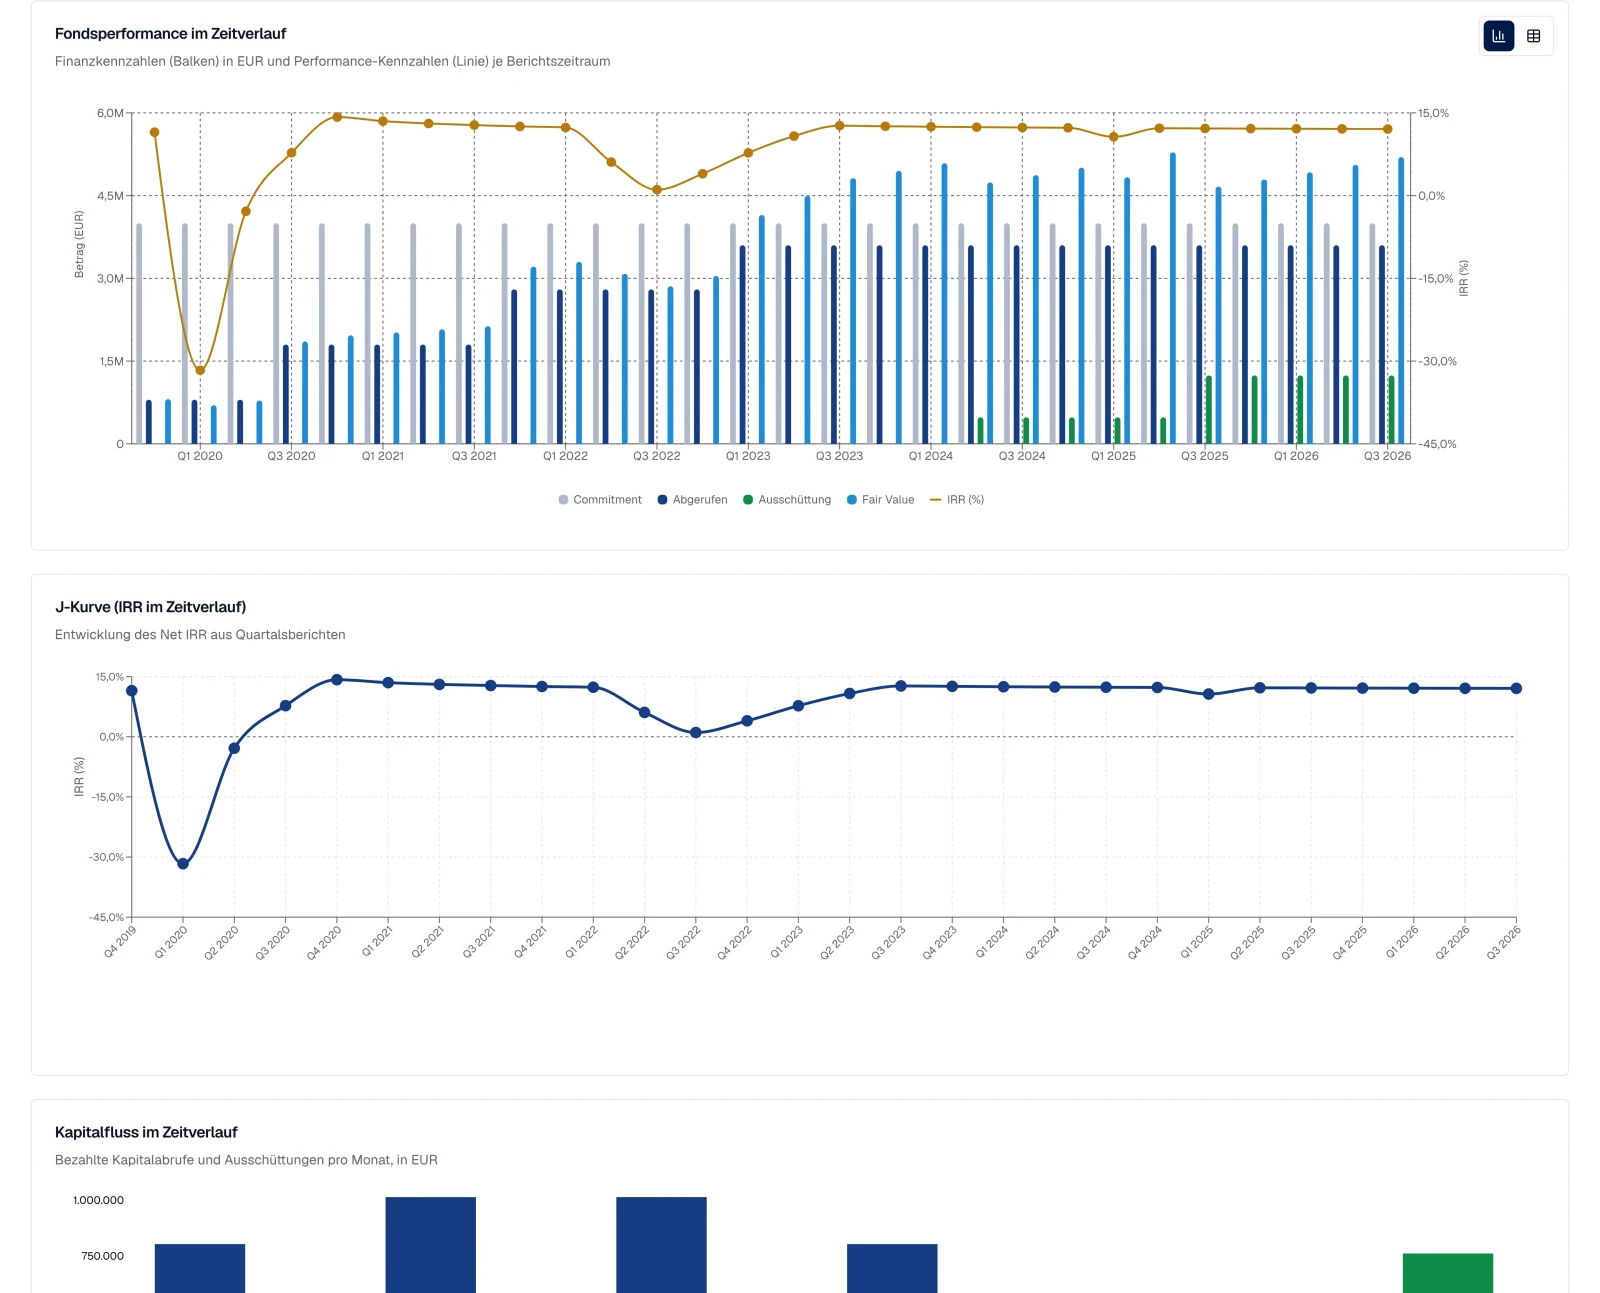Click the Commitment gray legend dot
This screenshot has height=1293, width=1600.
(x=563, y=500)
